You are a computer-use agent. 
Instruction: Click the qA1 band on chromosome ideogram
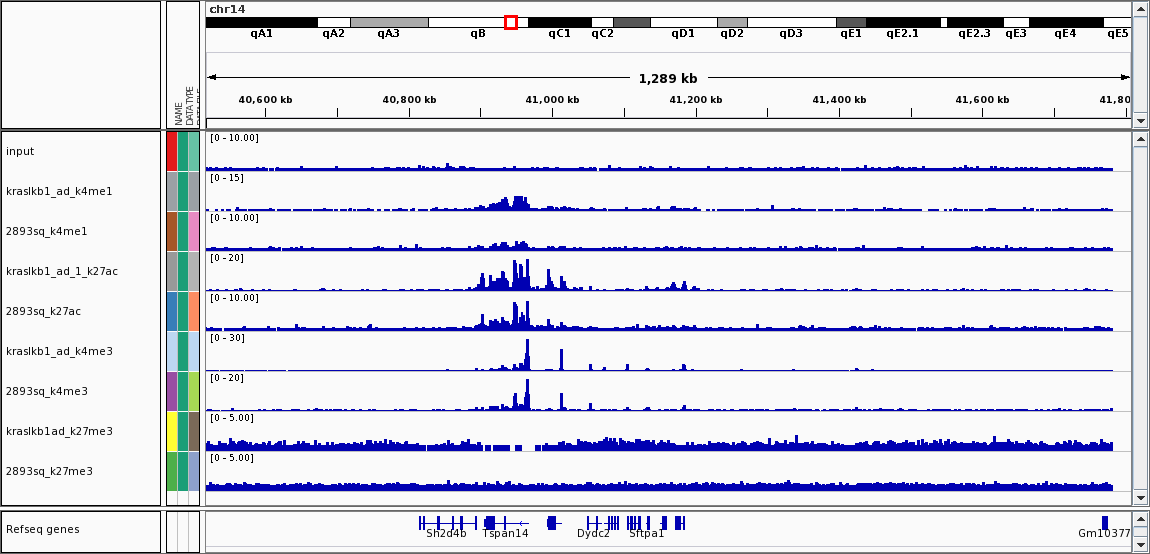pos(261,22)
